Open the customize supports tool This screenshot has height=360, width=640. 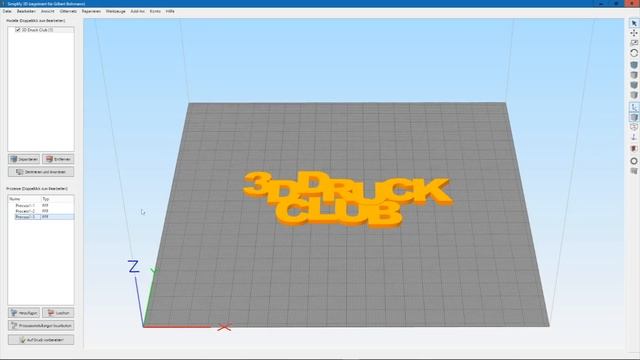pyautogui.click(x=634, y=171)
